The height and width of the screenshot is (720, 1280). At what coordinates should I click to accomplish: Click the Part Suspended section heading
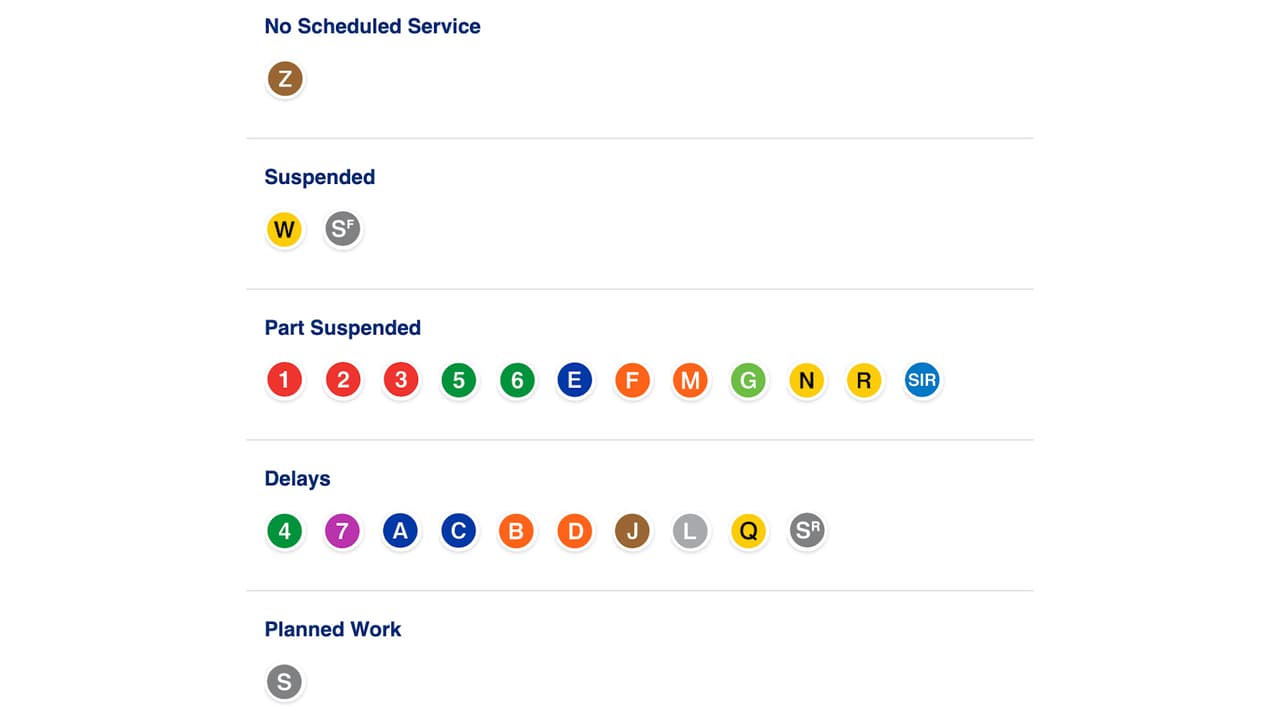pos(342,328)
